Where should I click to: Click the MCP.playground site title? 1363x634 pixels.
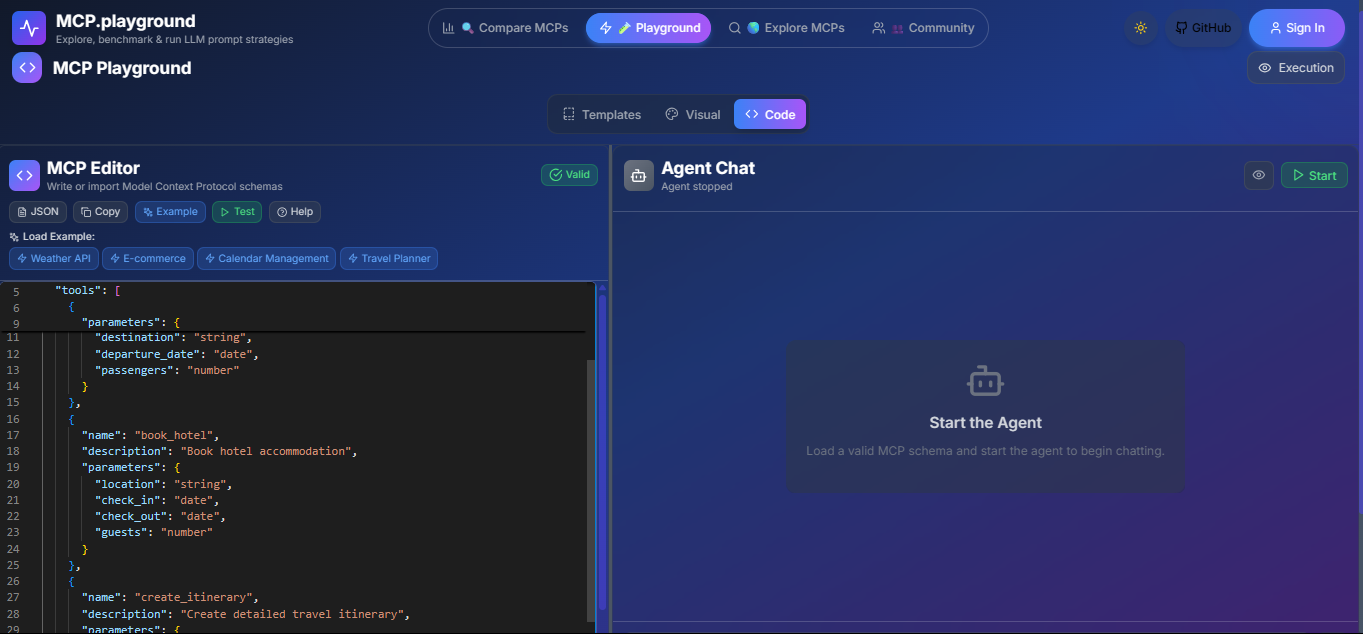[x=126, y=21]
